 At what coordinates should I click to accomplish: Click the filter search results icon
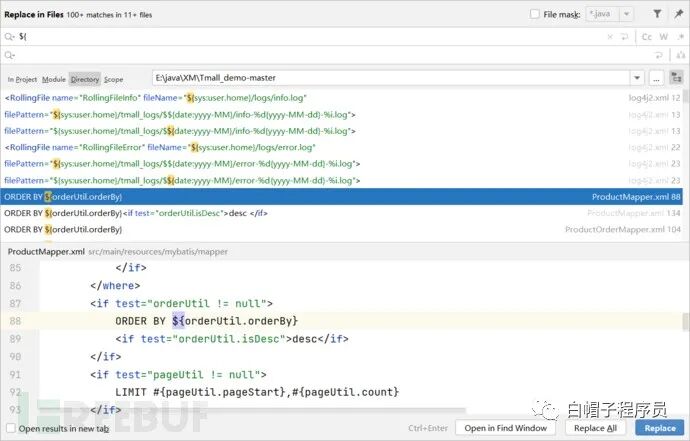[x=657, y=14]
